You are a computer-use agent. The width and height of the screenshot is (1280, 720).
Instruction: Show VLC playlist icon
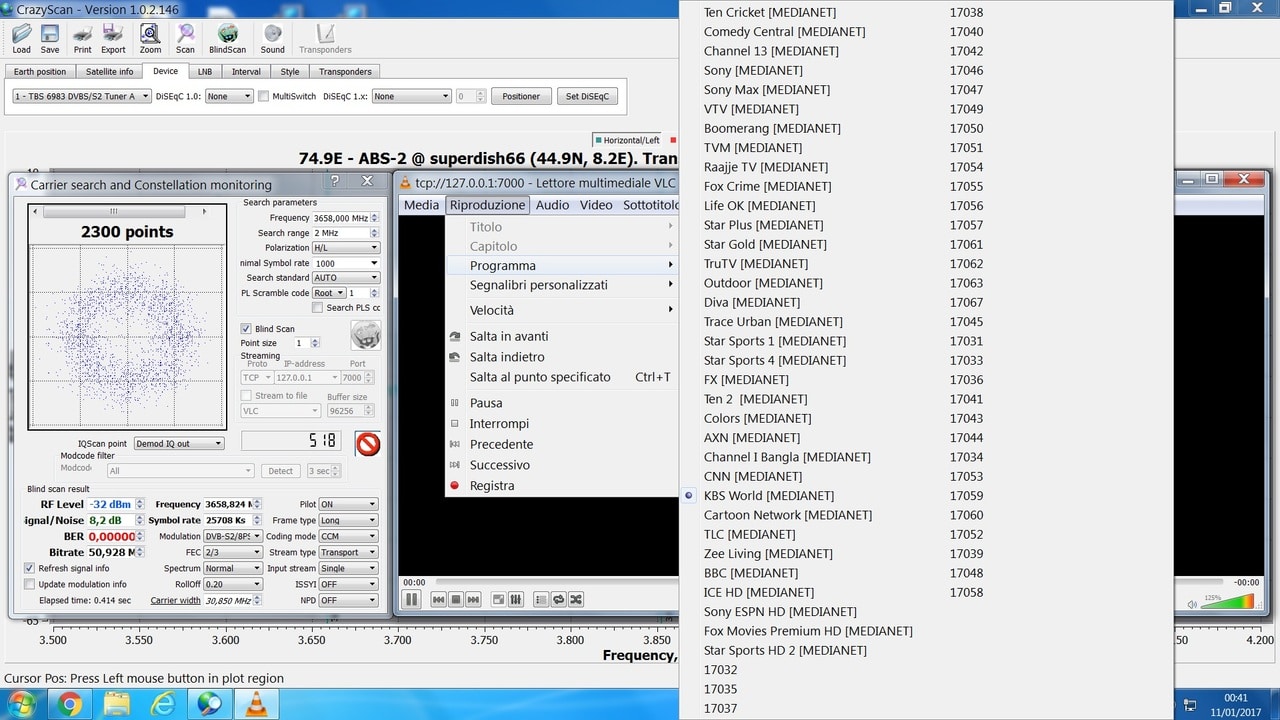click(541, 599)
